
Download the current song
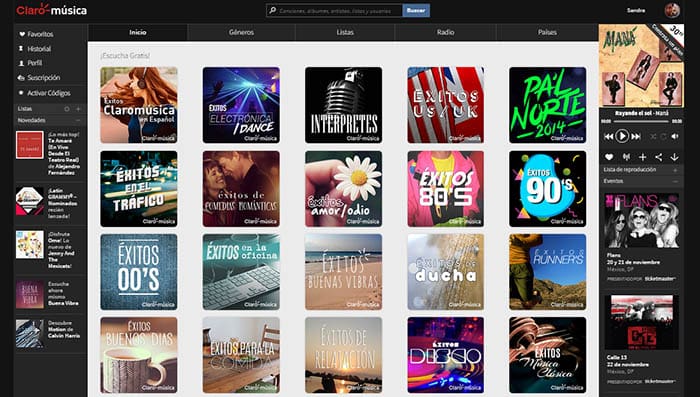675,157
